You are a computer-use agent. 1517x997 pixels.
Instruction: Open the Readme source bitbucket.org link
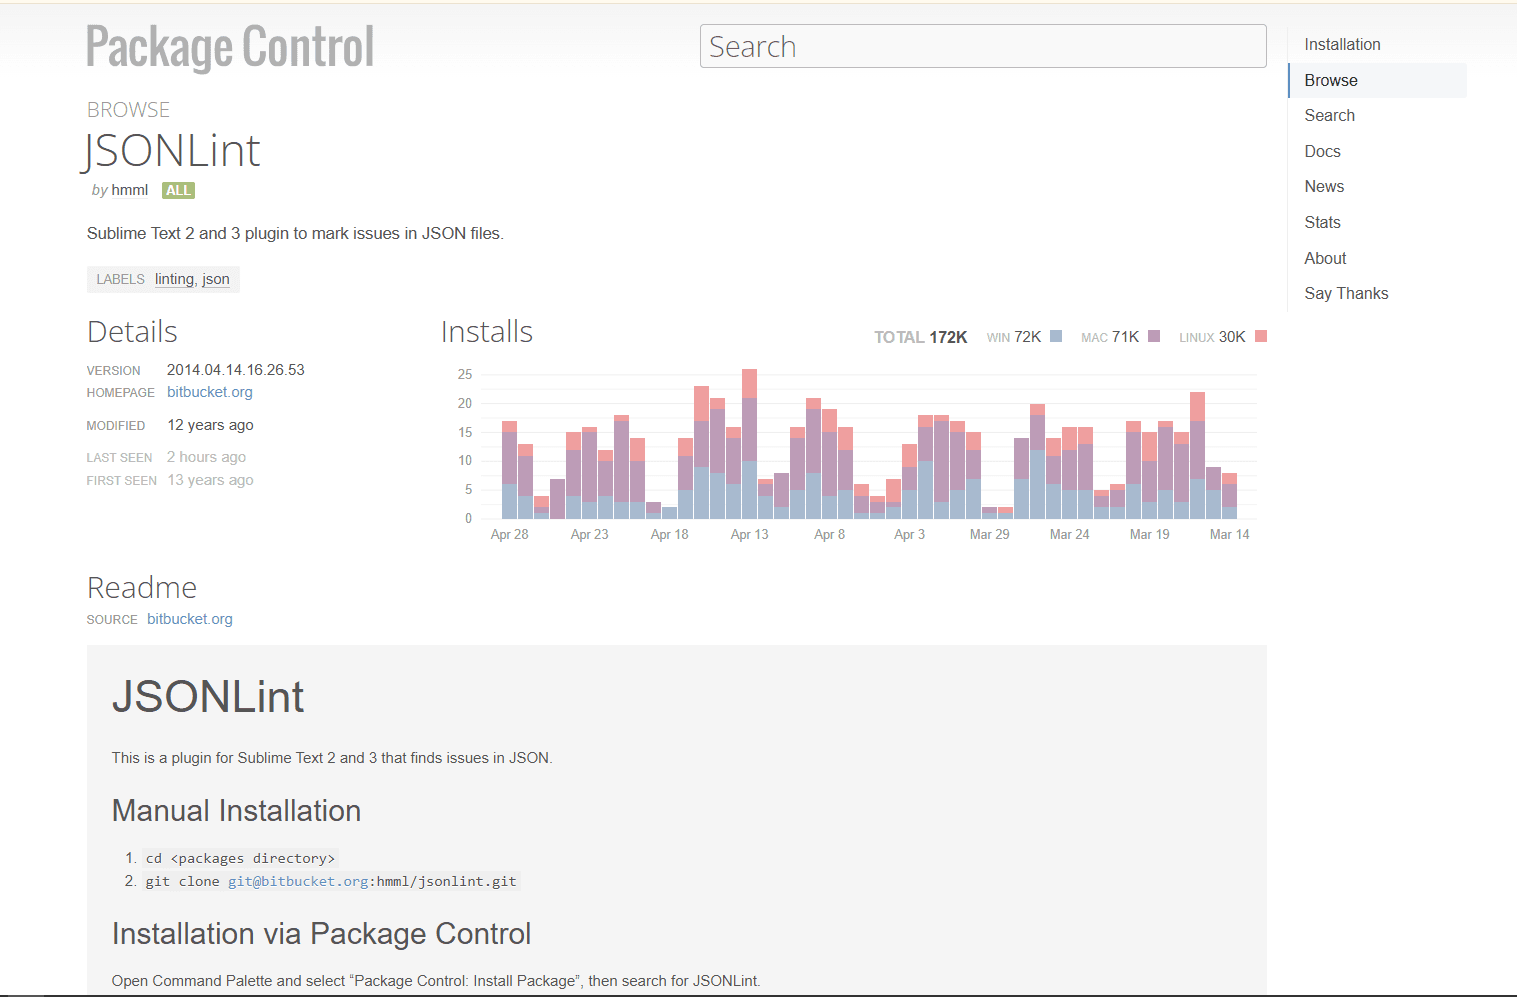(189, 619)
